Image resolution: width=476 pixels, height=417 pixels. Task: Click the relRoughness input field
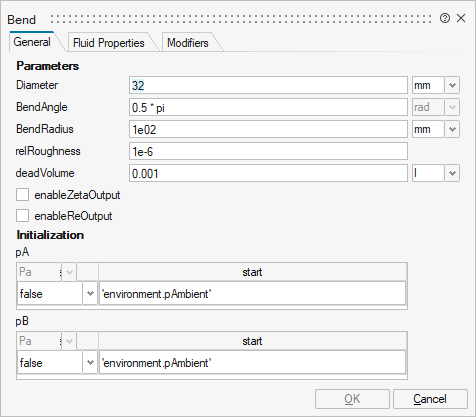268,151
